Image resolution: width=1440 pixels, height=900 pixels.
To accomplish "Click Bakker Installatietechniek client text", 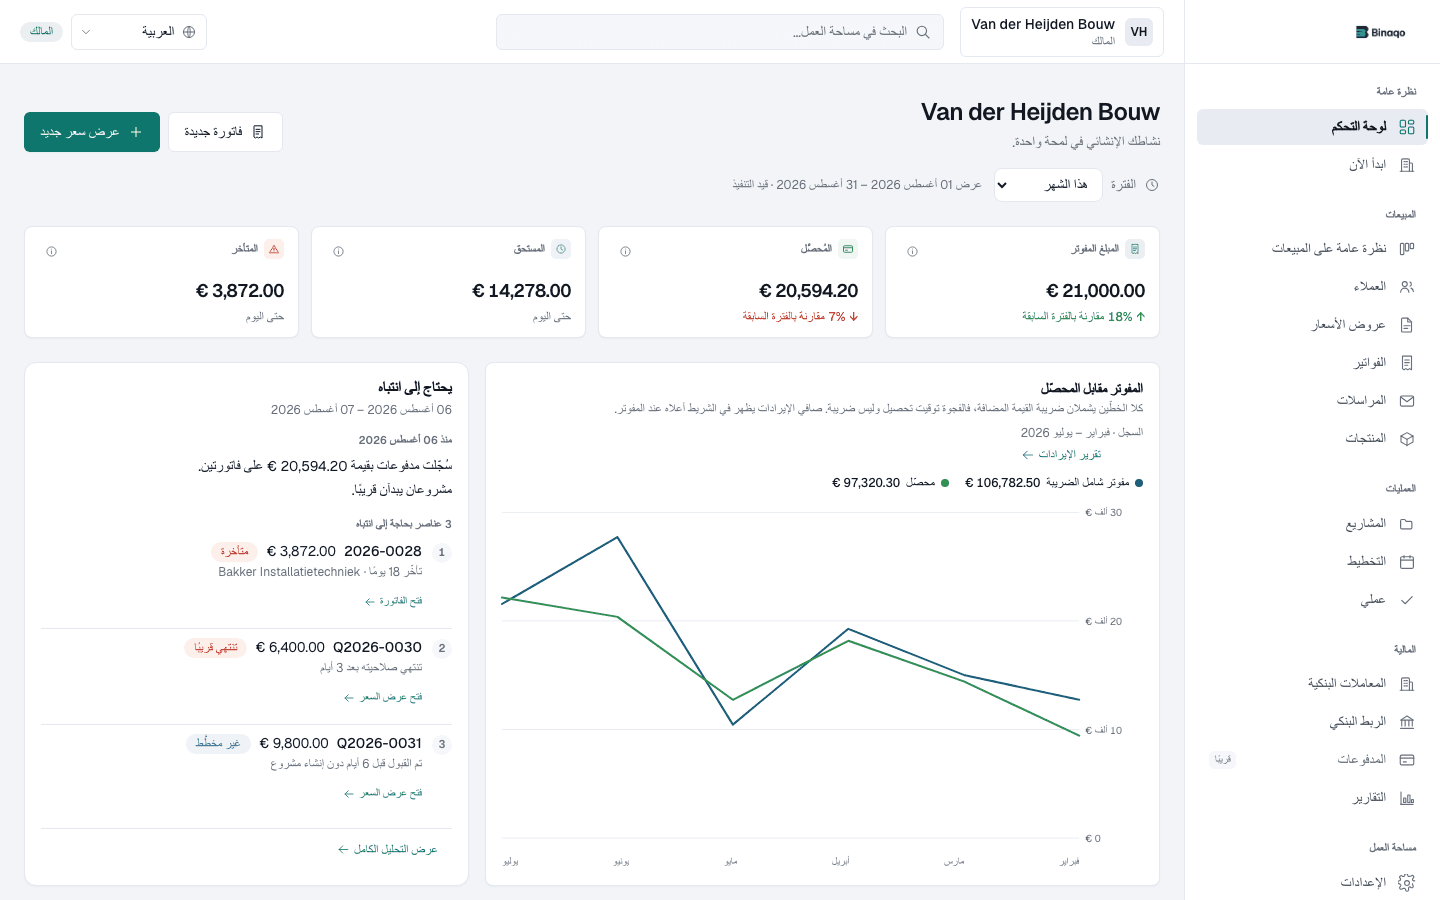I will [289, 572].
